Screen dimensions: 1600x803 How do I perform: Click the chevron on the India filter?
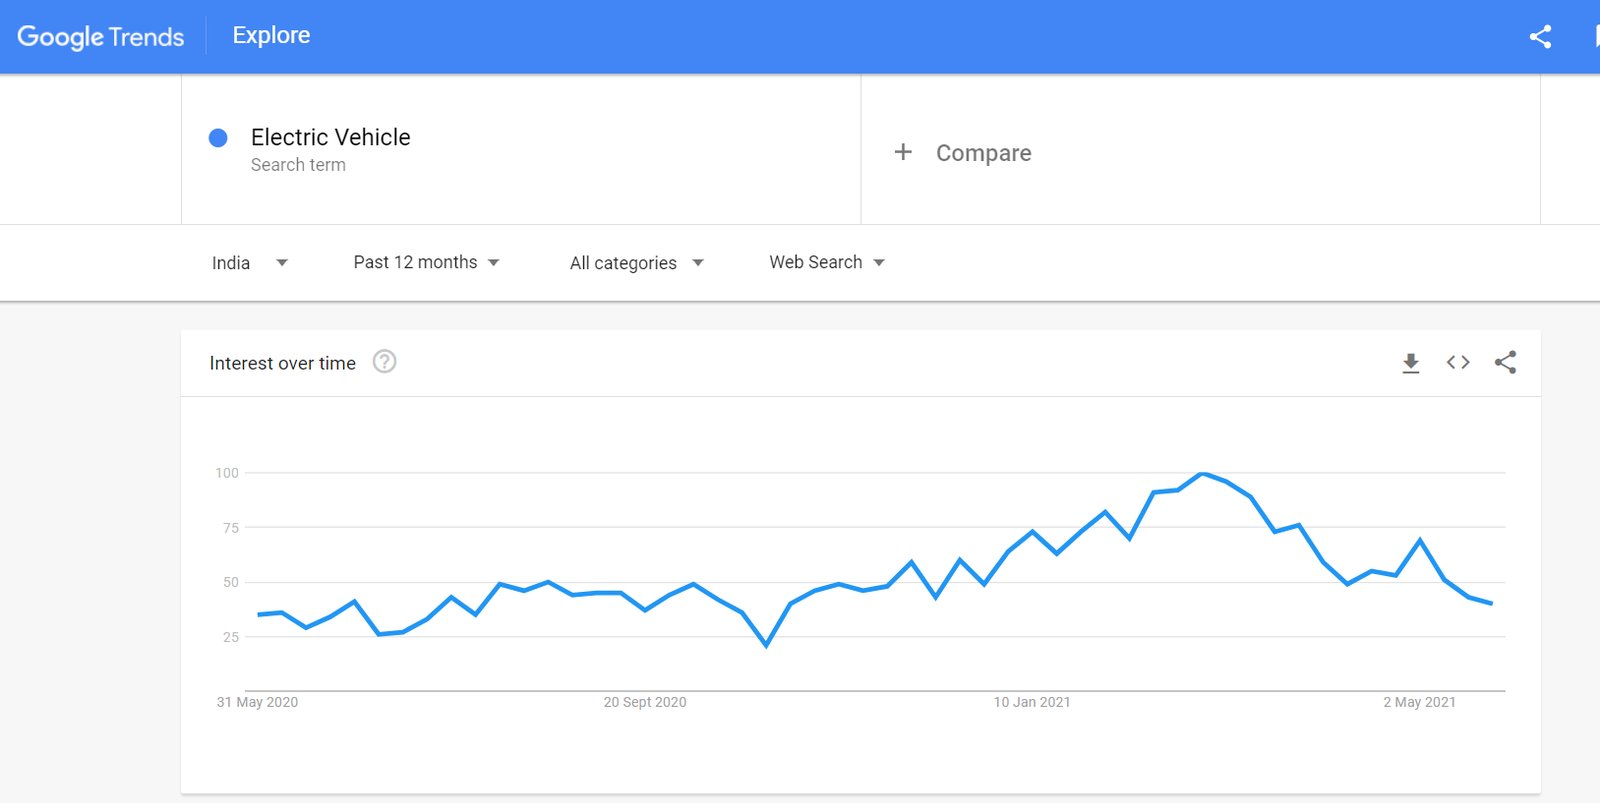tap(282, 262)
